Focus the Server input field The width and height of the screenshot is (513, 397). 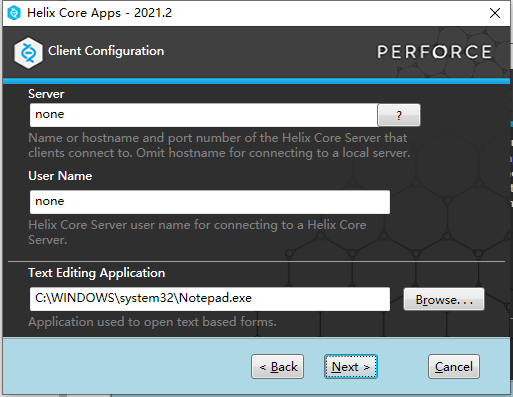click(204, 115)
